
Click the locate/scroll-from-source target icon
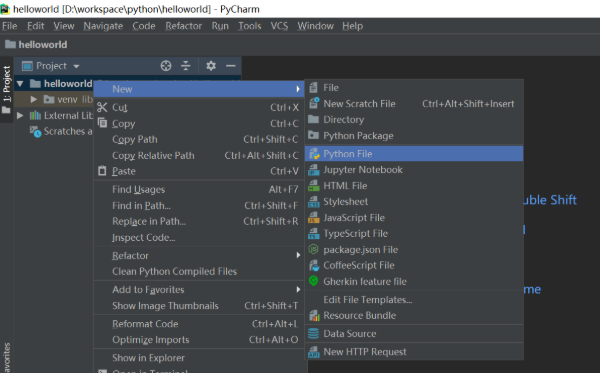[x=166, y=66]
